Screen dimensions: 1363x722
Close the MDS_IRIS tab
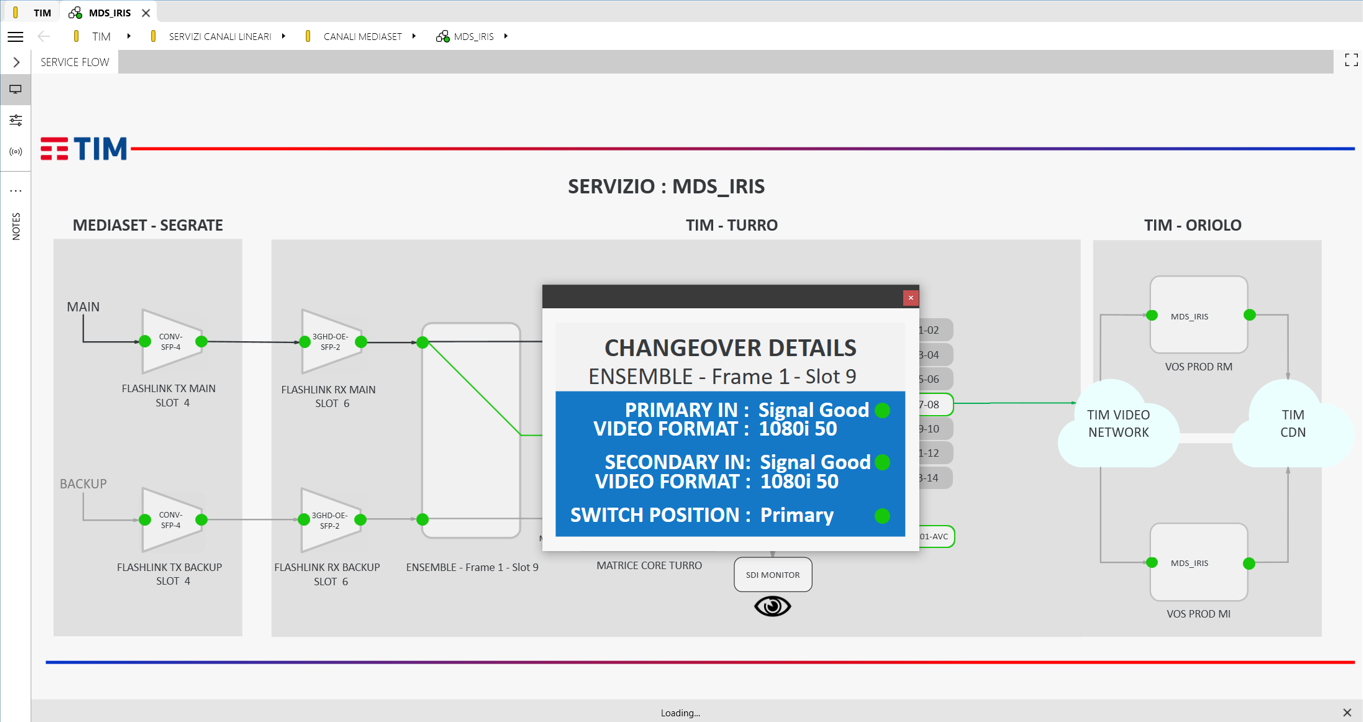146,13
